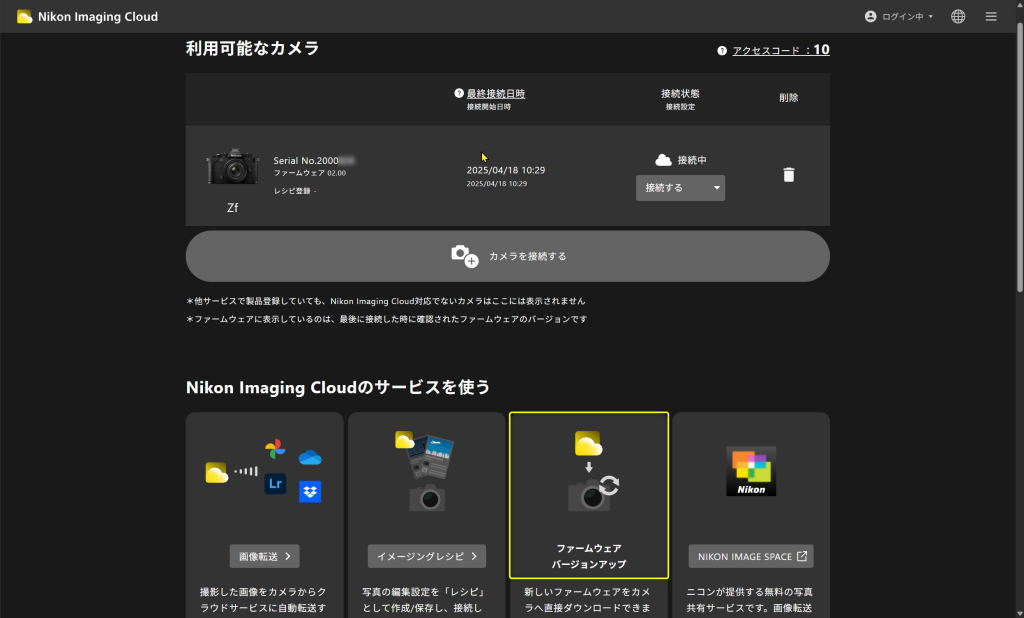This screenshot has height=618, width=1024.
Task: Click the Nikon Imaging Cloud logo icon
Action: [24, 16]
